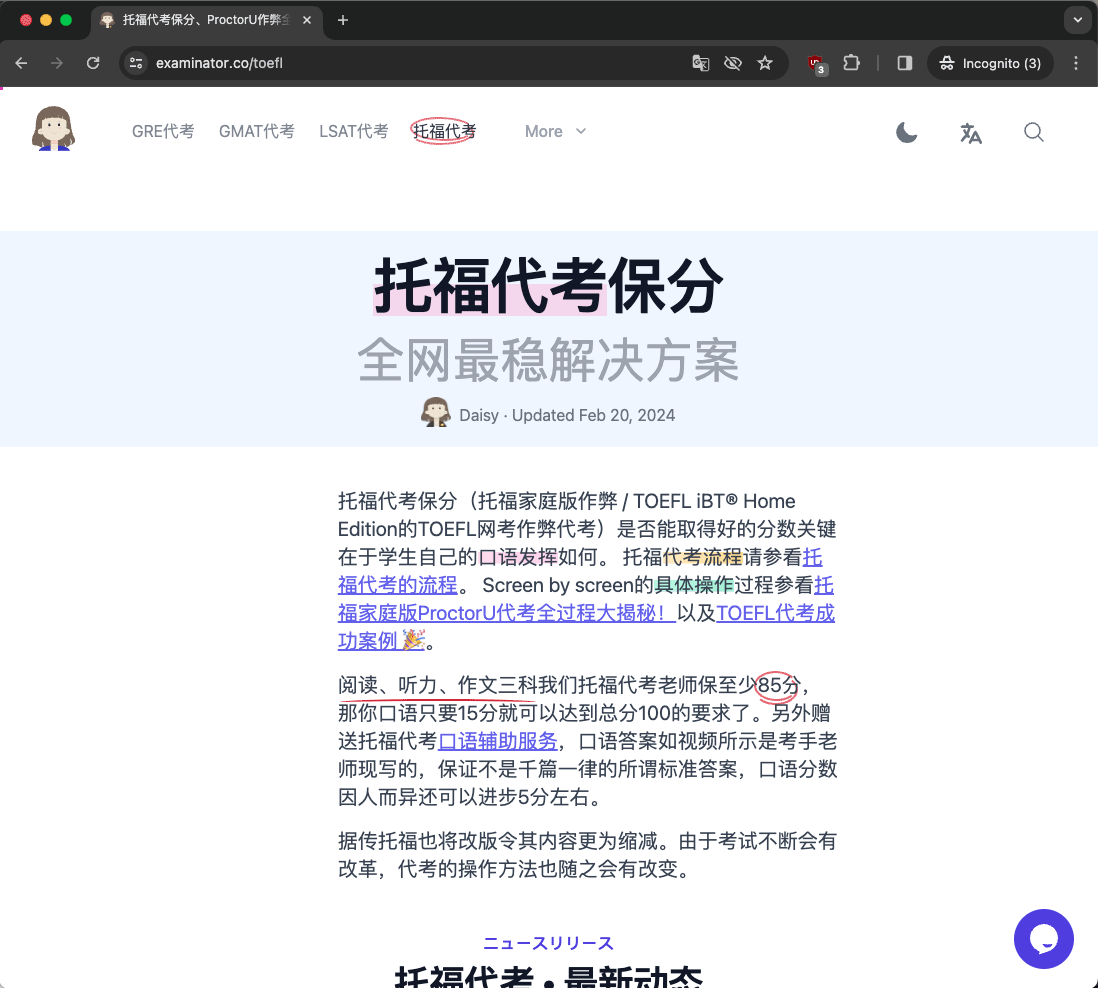Click the 托福代考保分 main heading
This screenshot has width=1098, height=988.
pyautogui.click(x=548, y=286)
